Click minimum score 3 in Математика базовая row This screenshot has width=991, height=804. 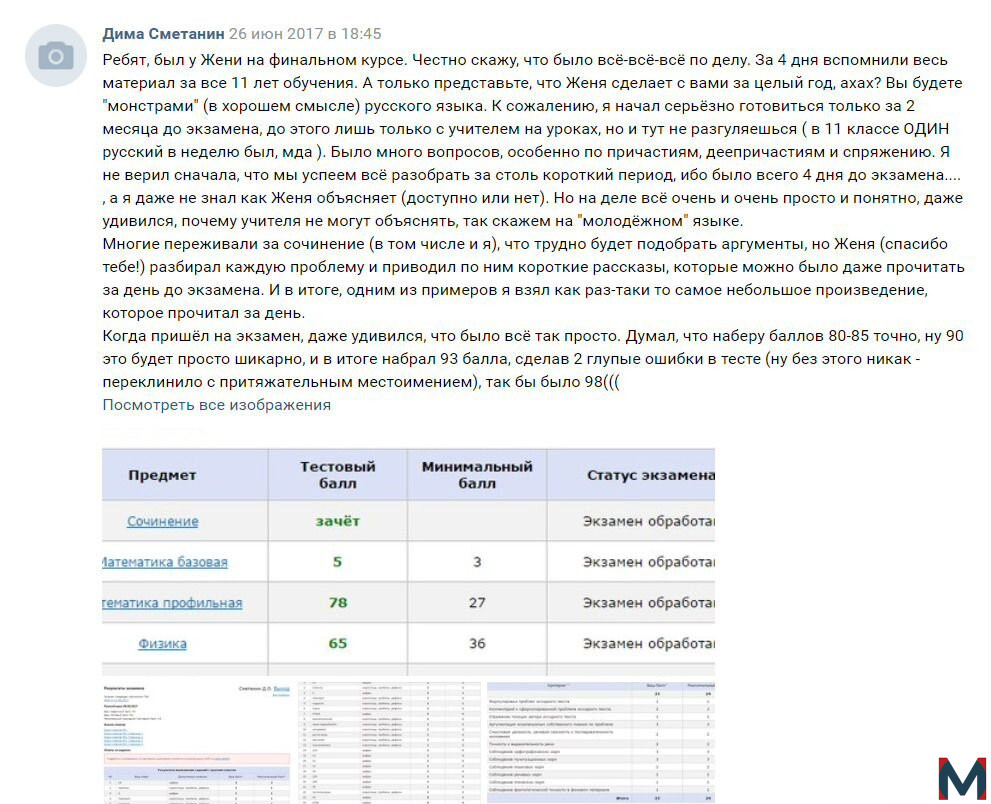point(477,562)
